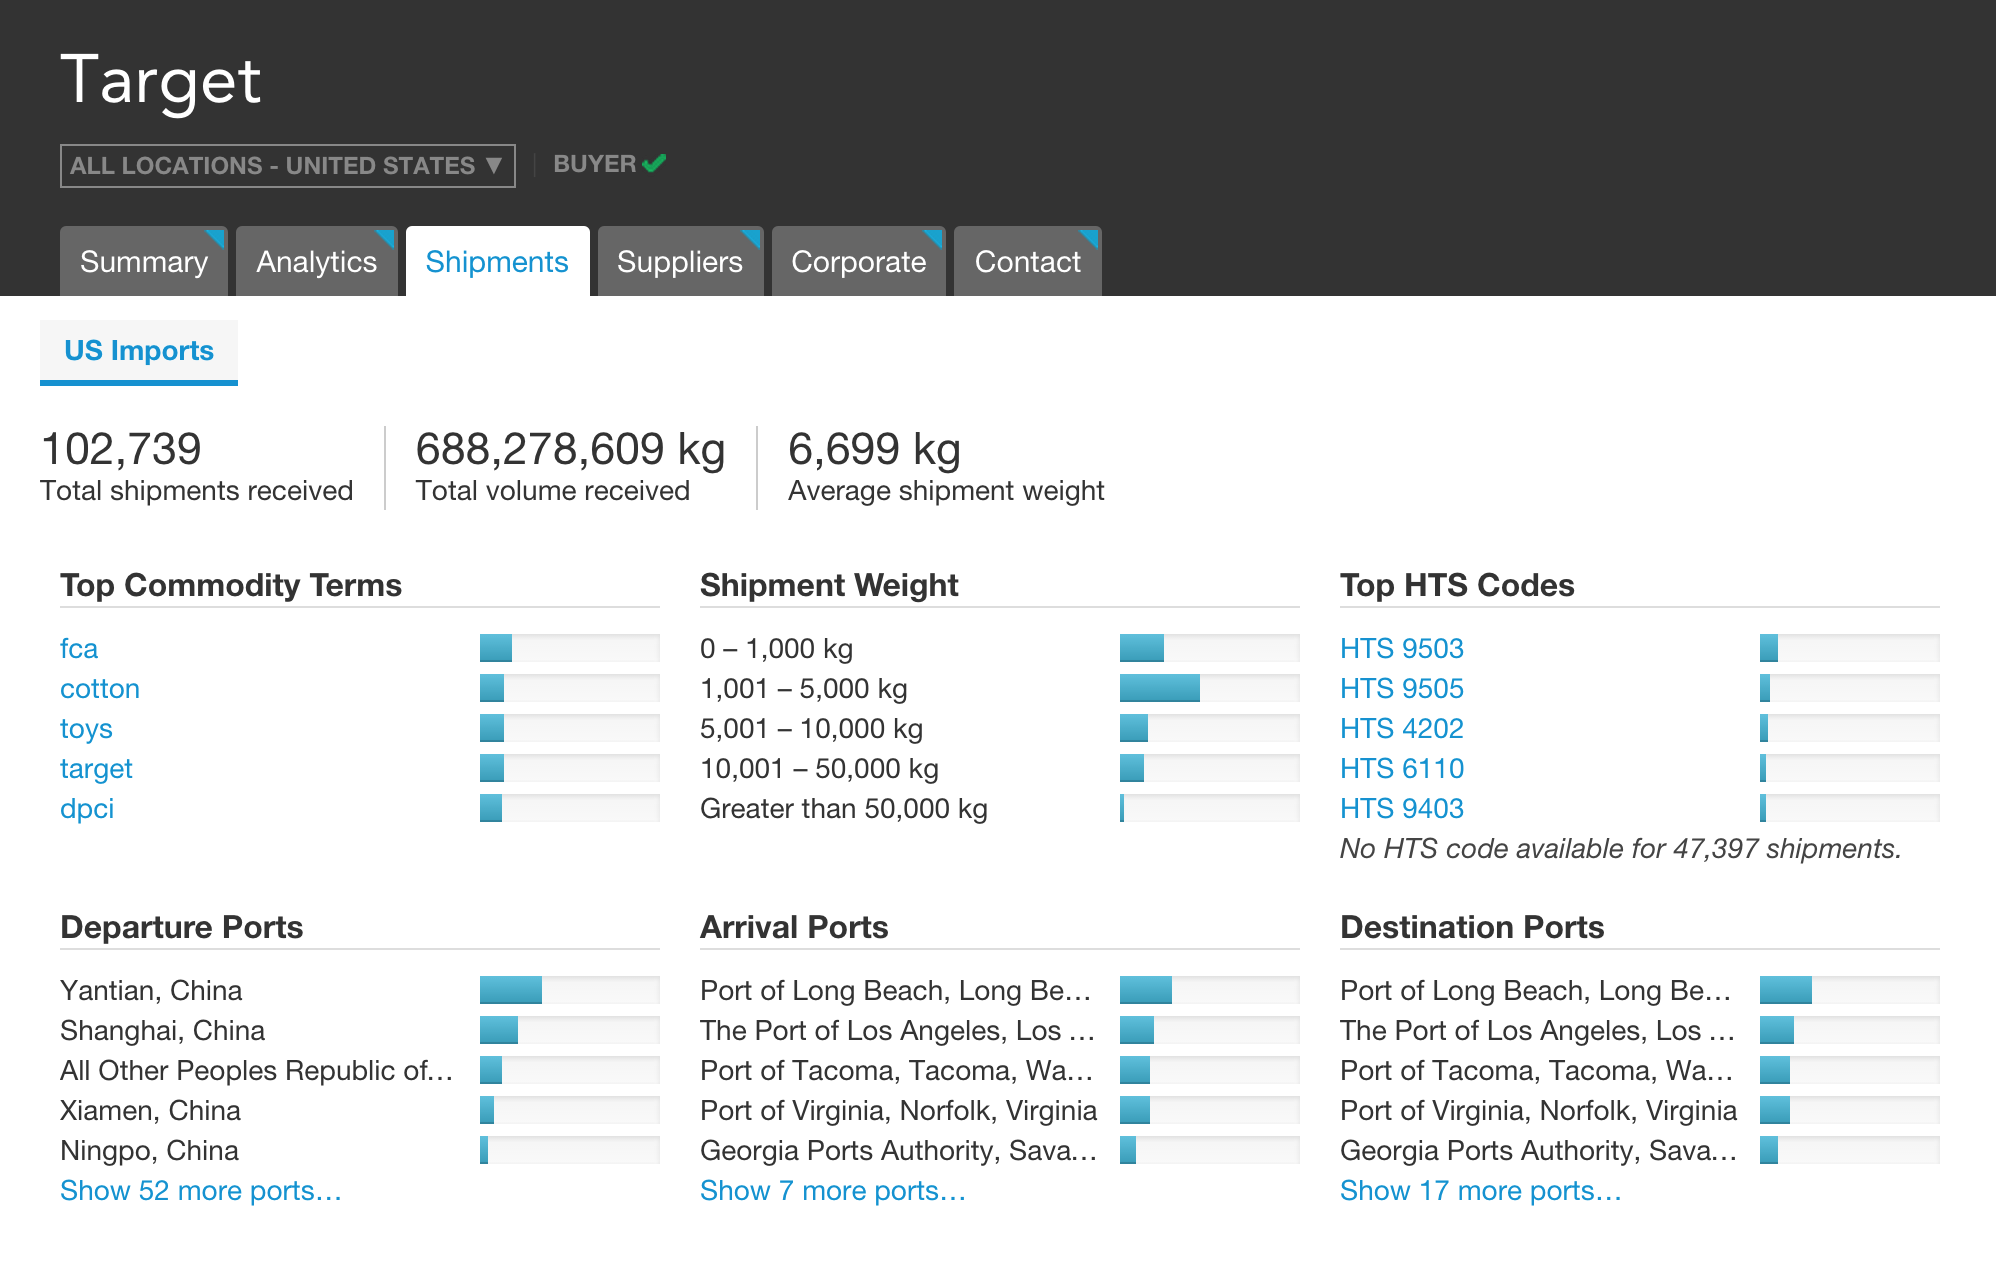Click the 5,001 – 10,000 kg row
Image resolution: width=1996 pixels, height=1272 pixels.
pos(1000,729)
